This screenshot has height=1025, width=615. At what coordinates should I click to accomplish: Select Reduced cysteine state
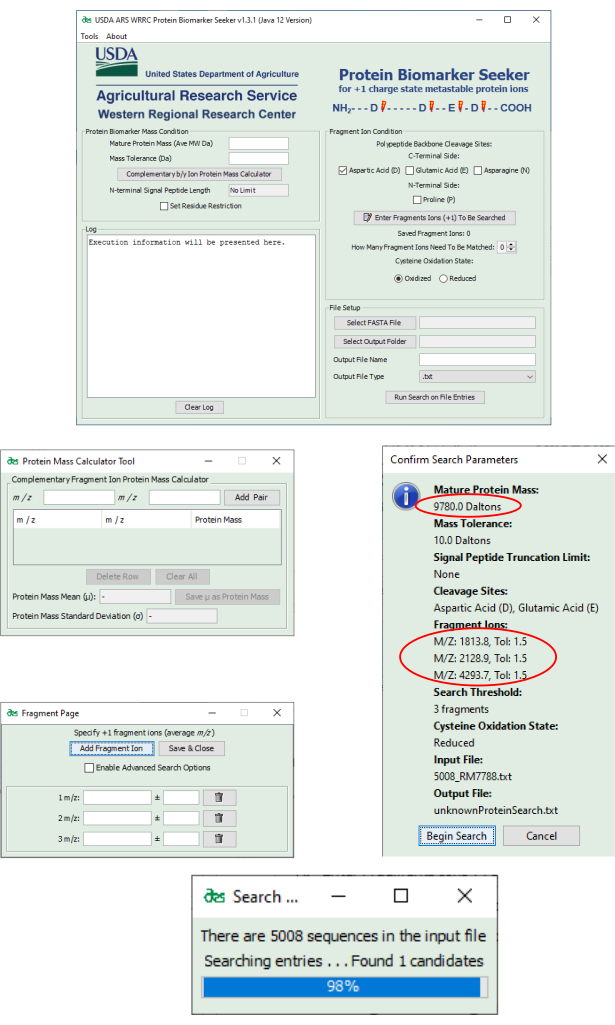point(443,278)
